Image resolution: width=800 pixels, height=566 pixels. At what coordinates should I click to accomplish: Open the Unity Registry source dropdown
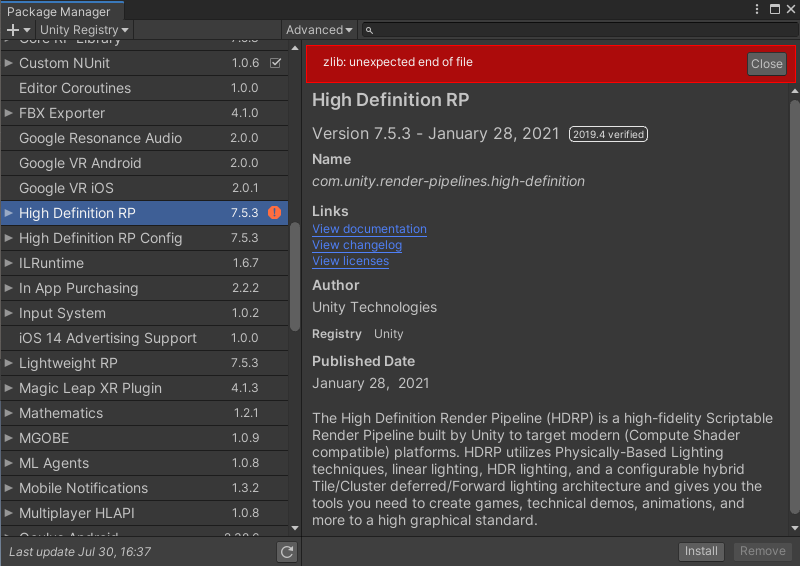pyautogui.click(x=84, y=30)
